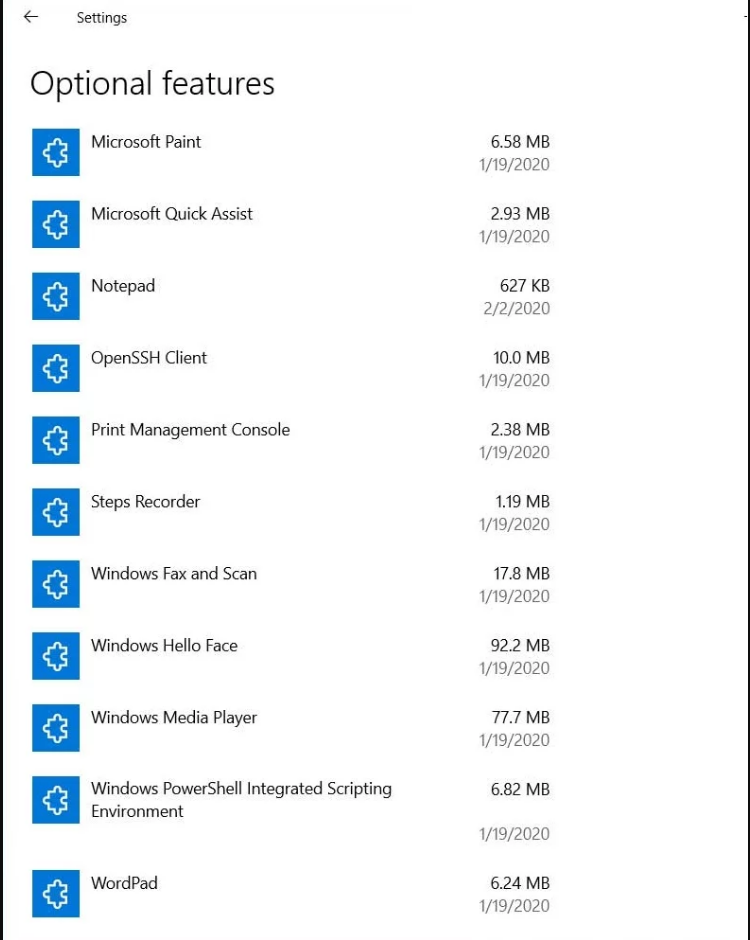Select the Steps Recorder label
Image resolution: width=750 pixels, height=940 pixels.
pos(145,502)
